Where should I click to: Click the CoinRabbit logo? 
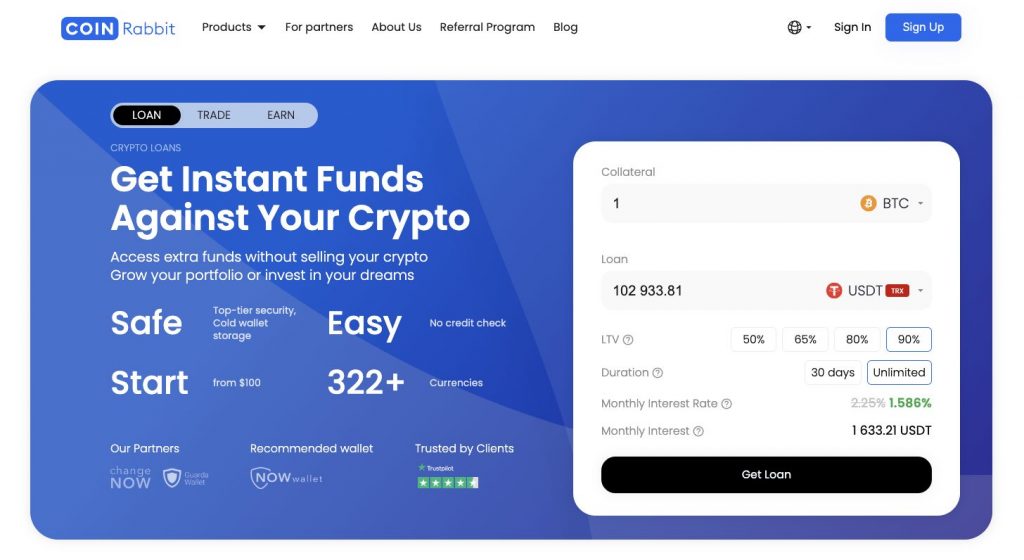tap(118, 28)
